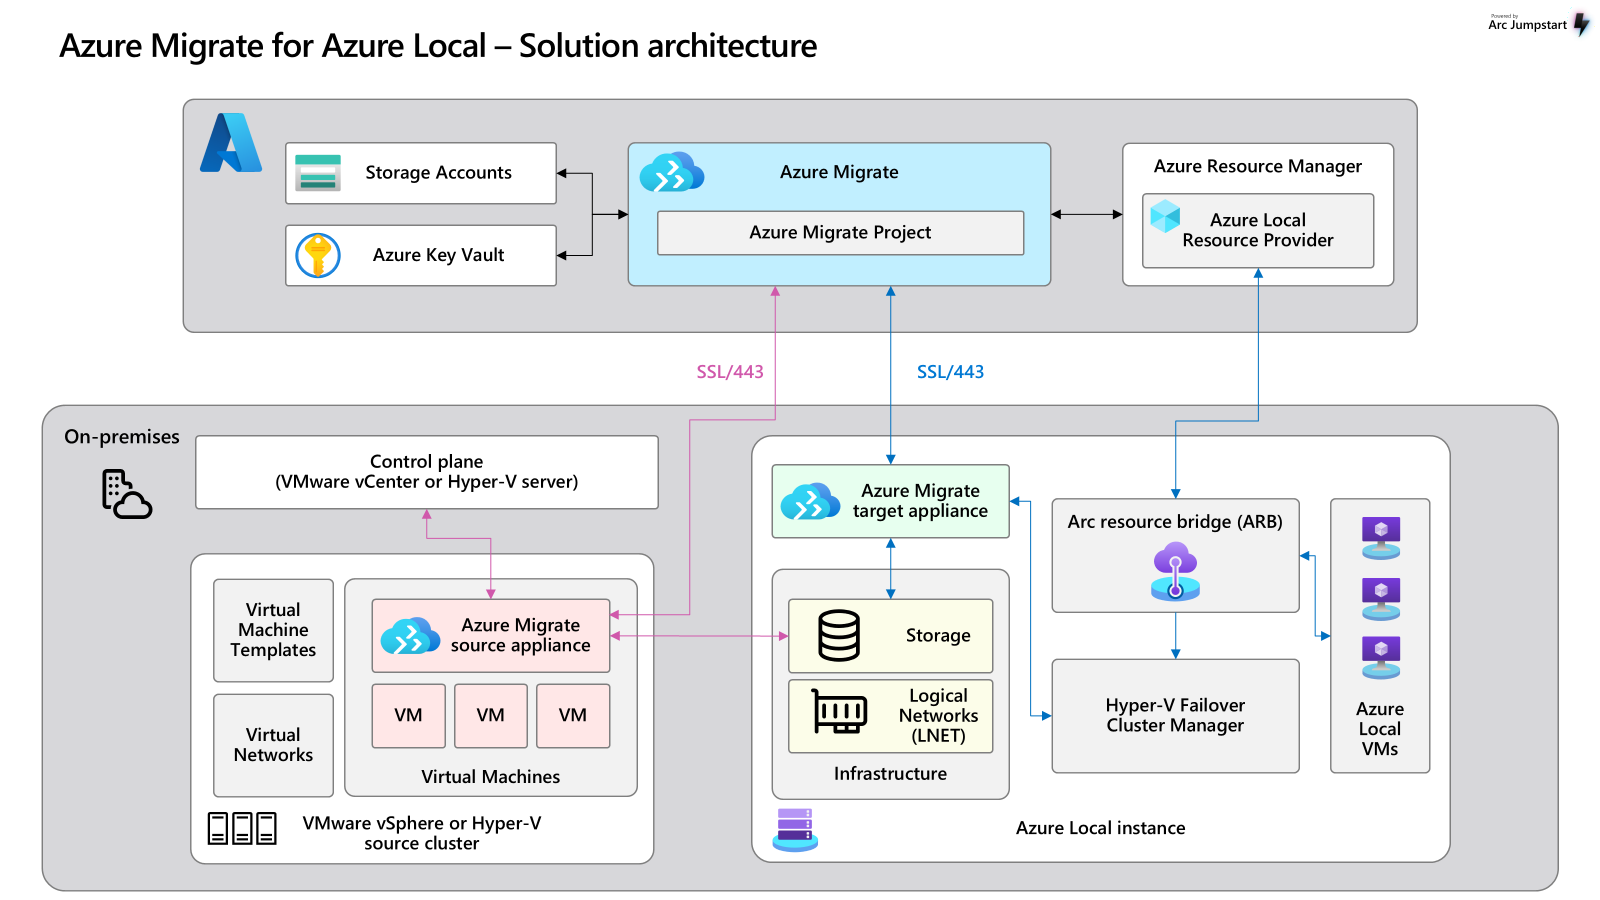The height and width of the screenshot is (900, 1600).
Task: Click the Azure Key Vault key icon
Action: [x=318, y=255]
